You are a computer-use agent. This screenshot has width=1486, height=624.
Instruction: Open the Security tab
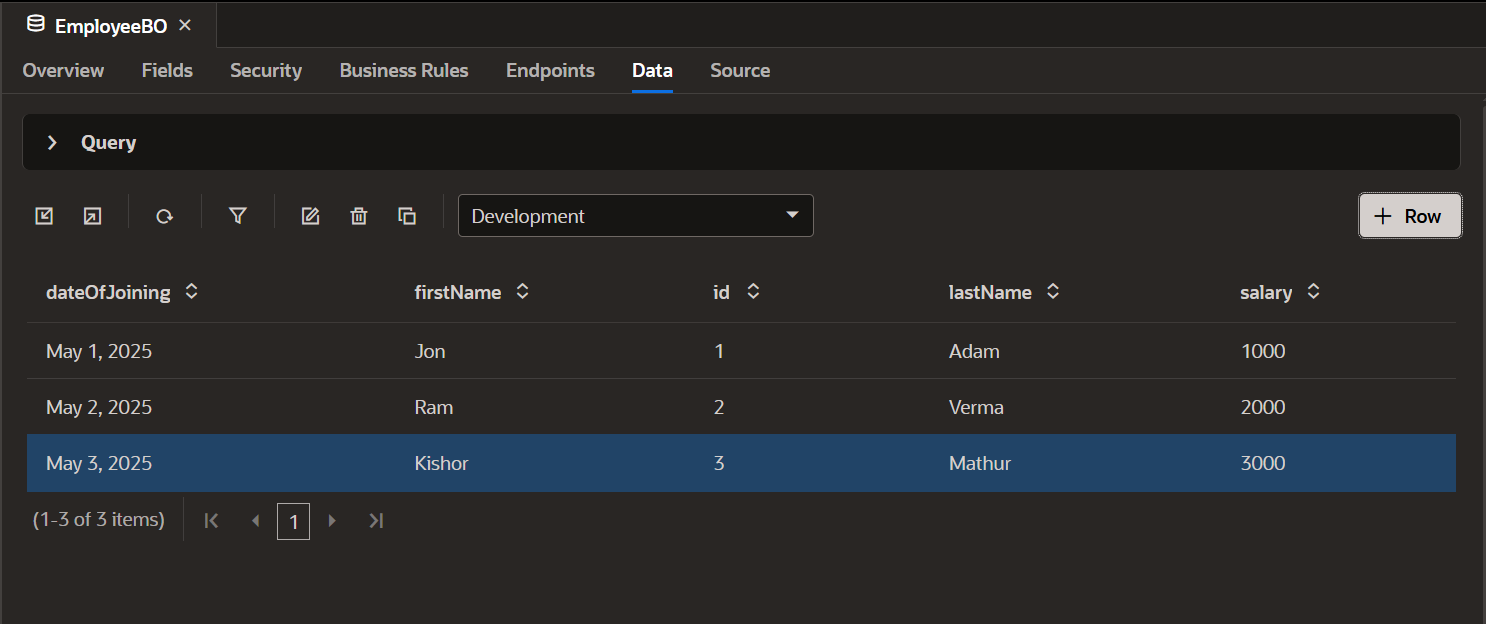[266, 70]
